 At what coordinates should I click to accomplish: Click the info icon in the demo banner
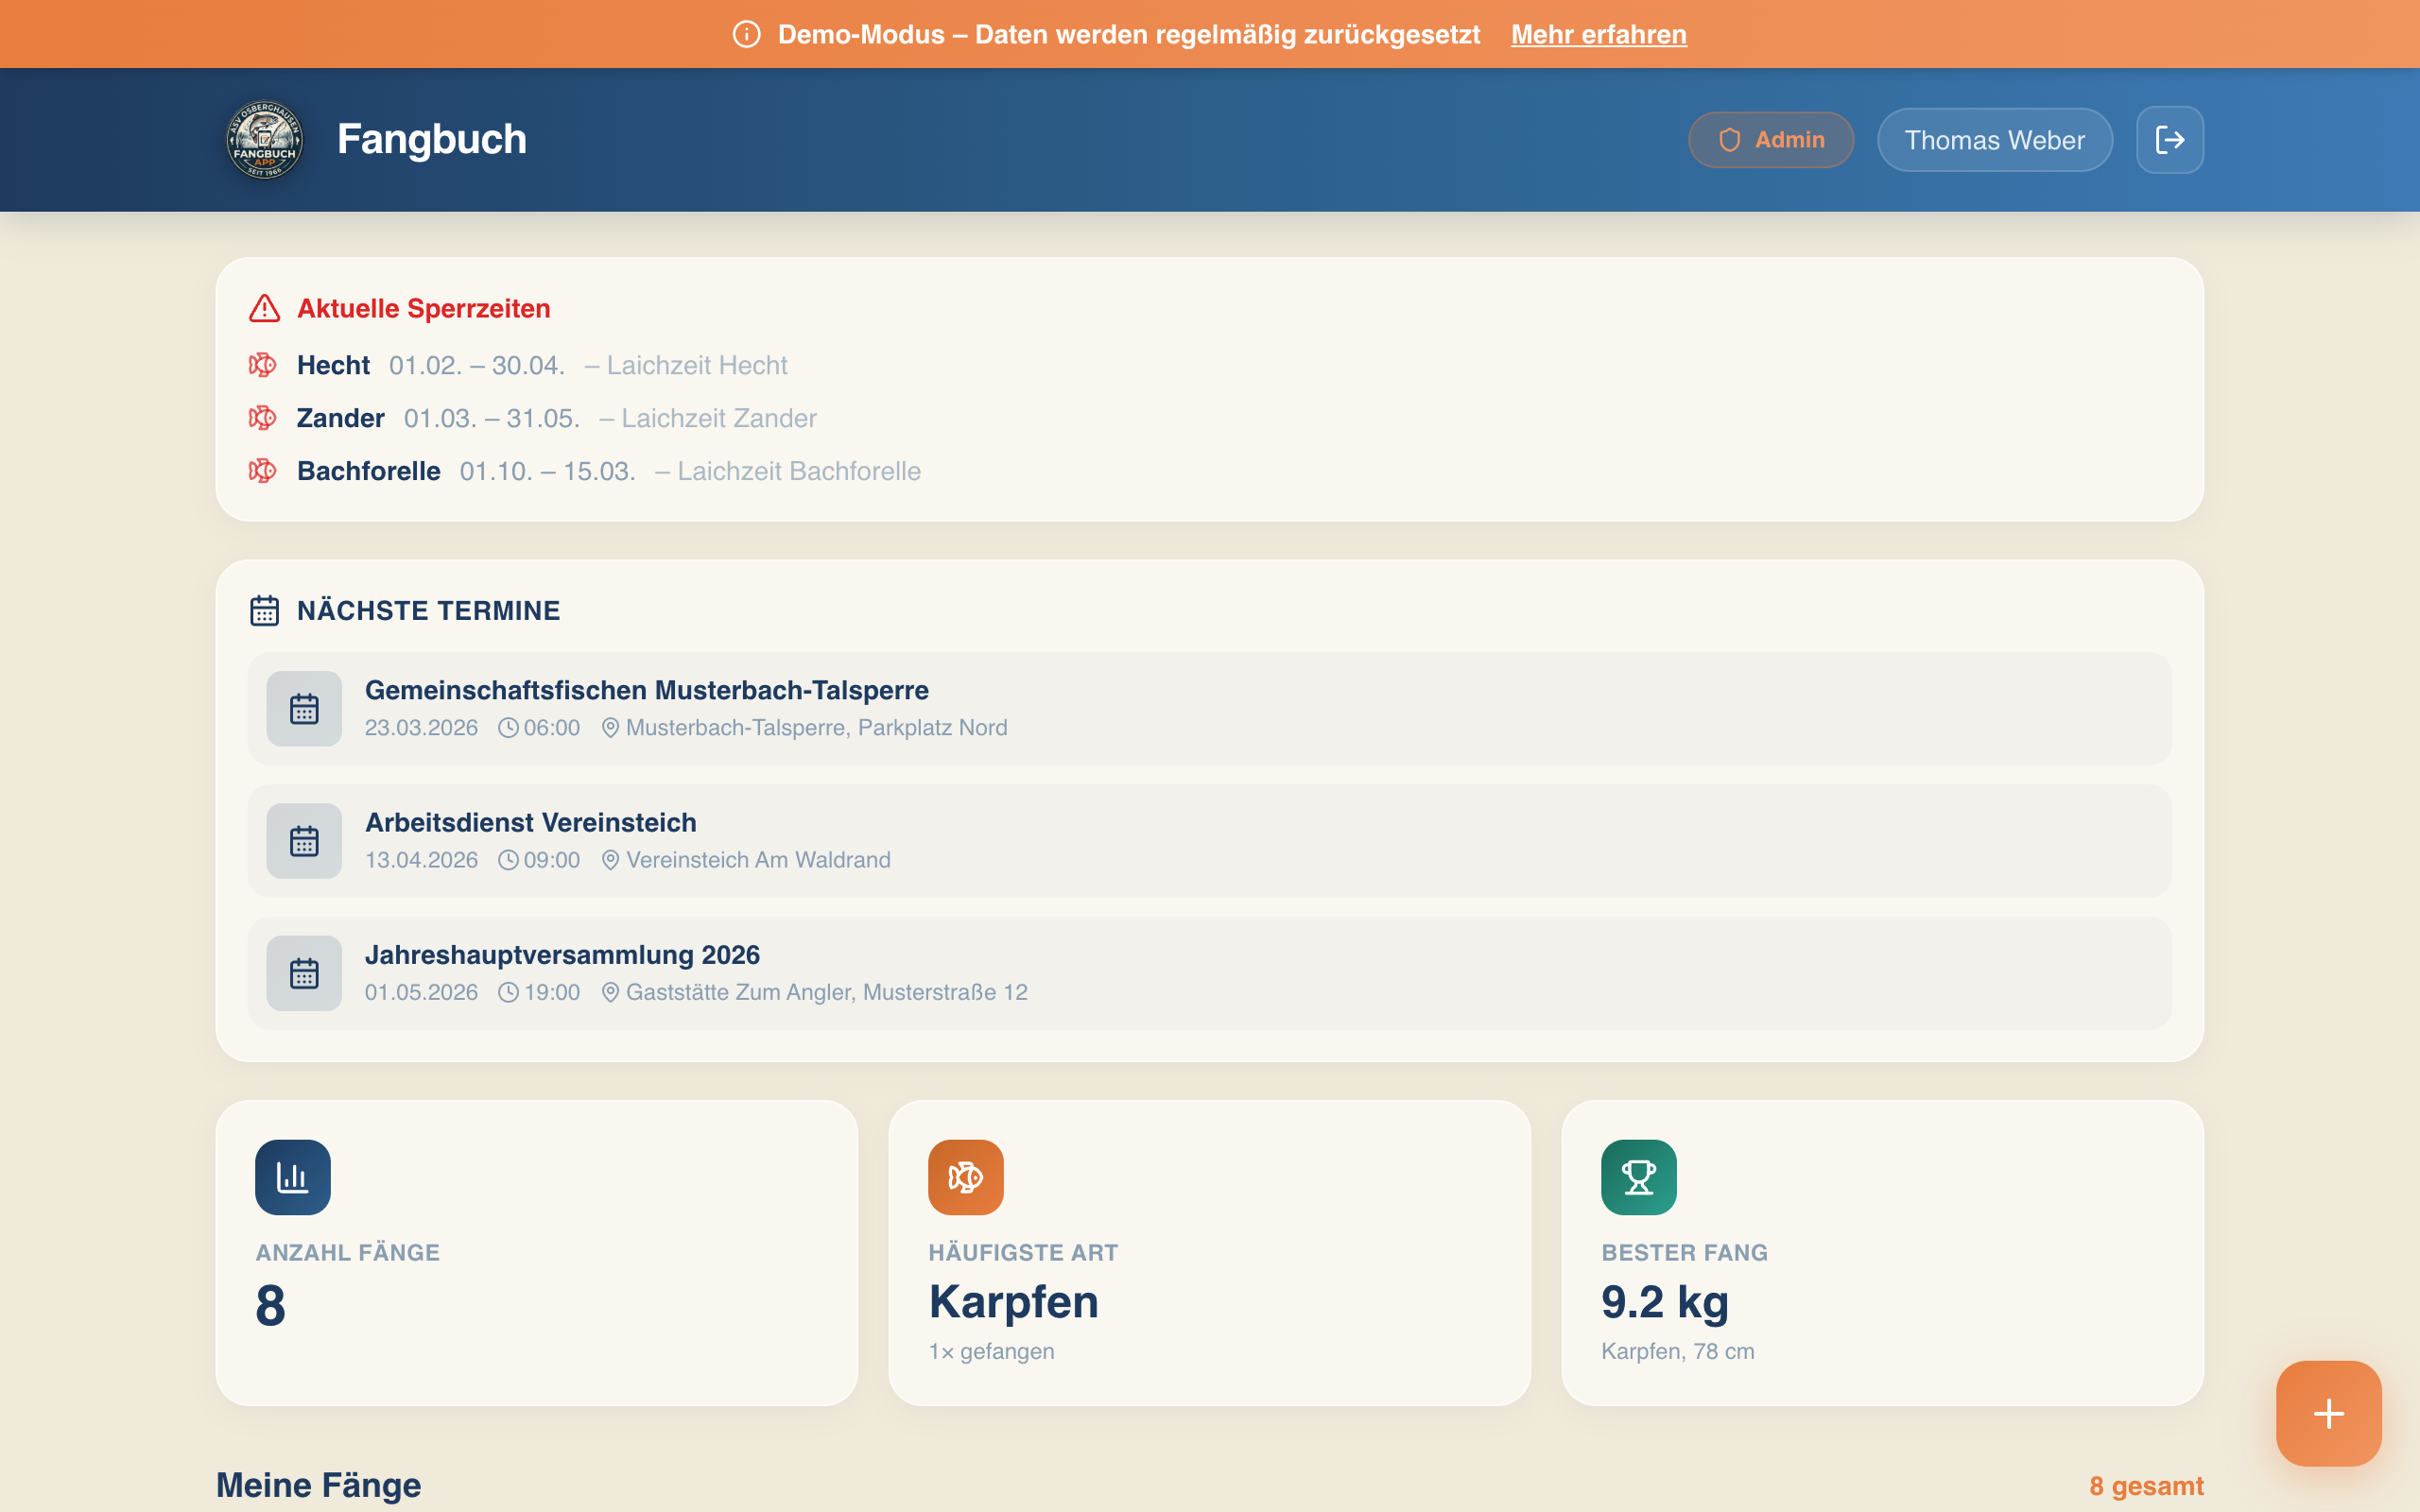[x=748, y=33]
